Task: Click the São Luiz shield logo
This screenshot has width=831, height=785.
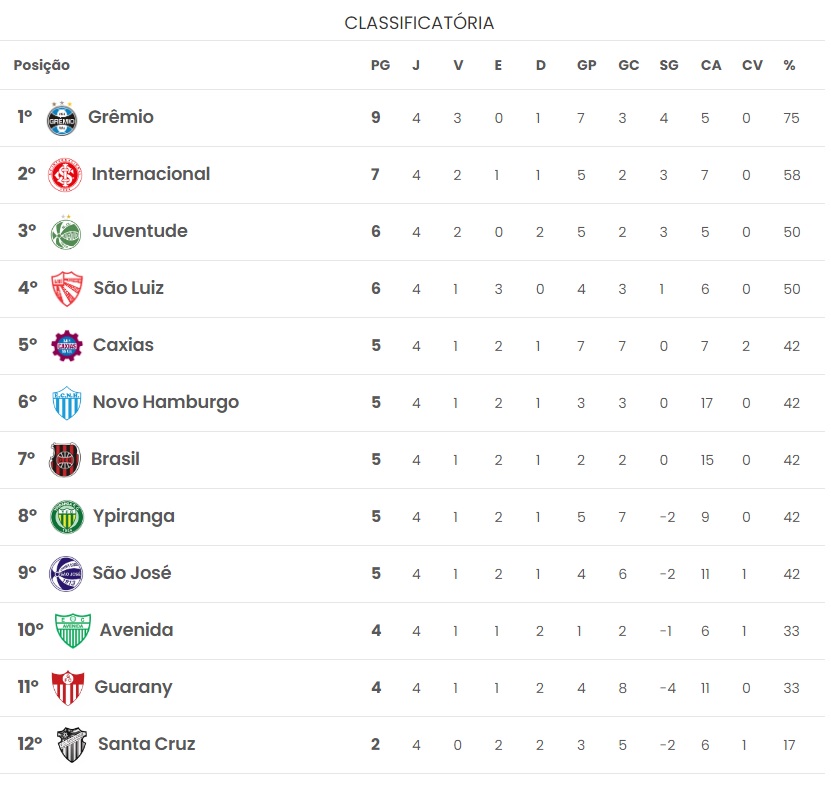Action: pos(67,289)
